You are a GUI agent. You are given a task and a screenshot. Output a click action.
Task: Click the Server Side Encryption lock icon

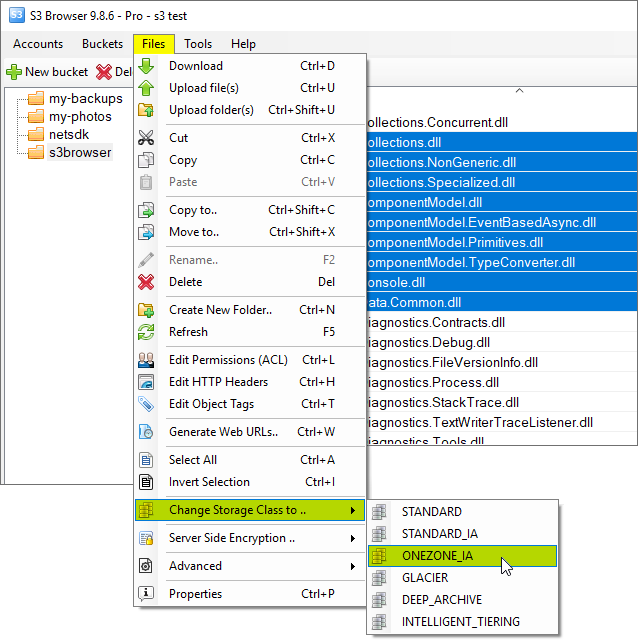click(x=146, y=538)
